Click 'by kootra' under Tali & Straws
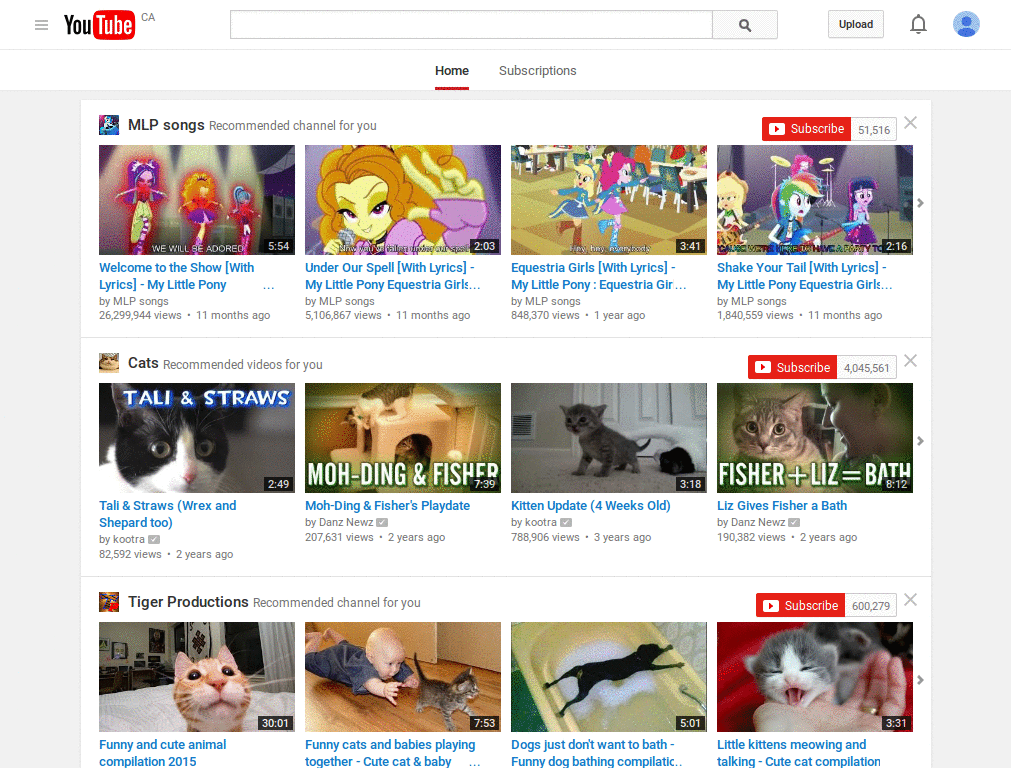 click(x=122, y=539)
